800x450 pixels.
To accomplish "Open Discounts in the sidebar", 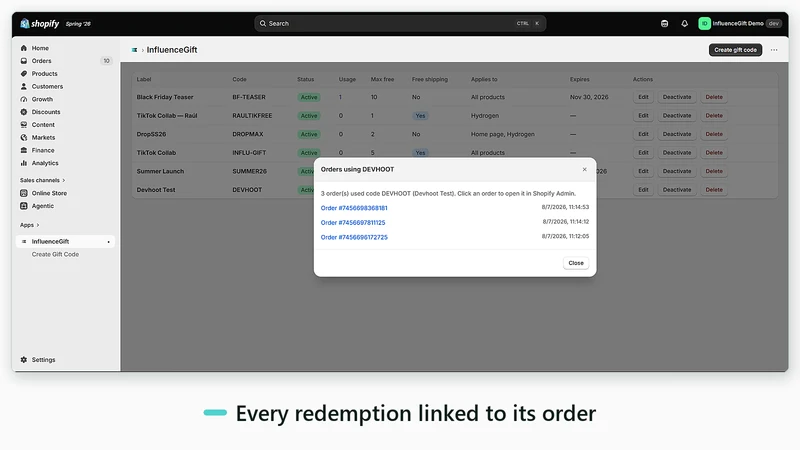I will click(x=45, y=112).
